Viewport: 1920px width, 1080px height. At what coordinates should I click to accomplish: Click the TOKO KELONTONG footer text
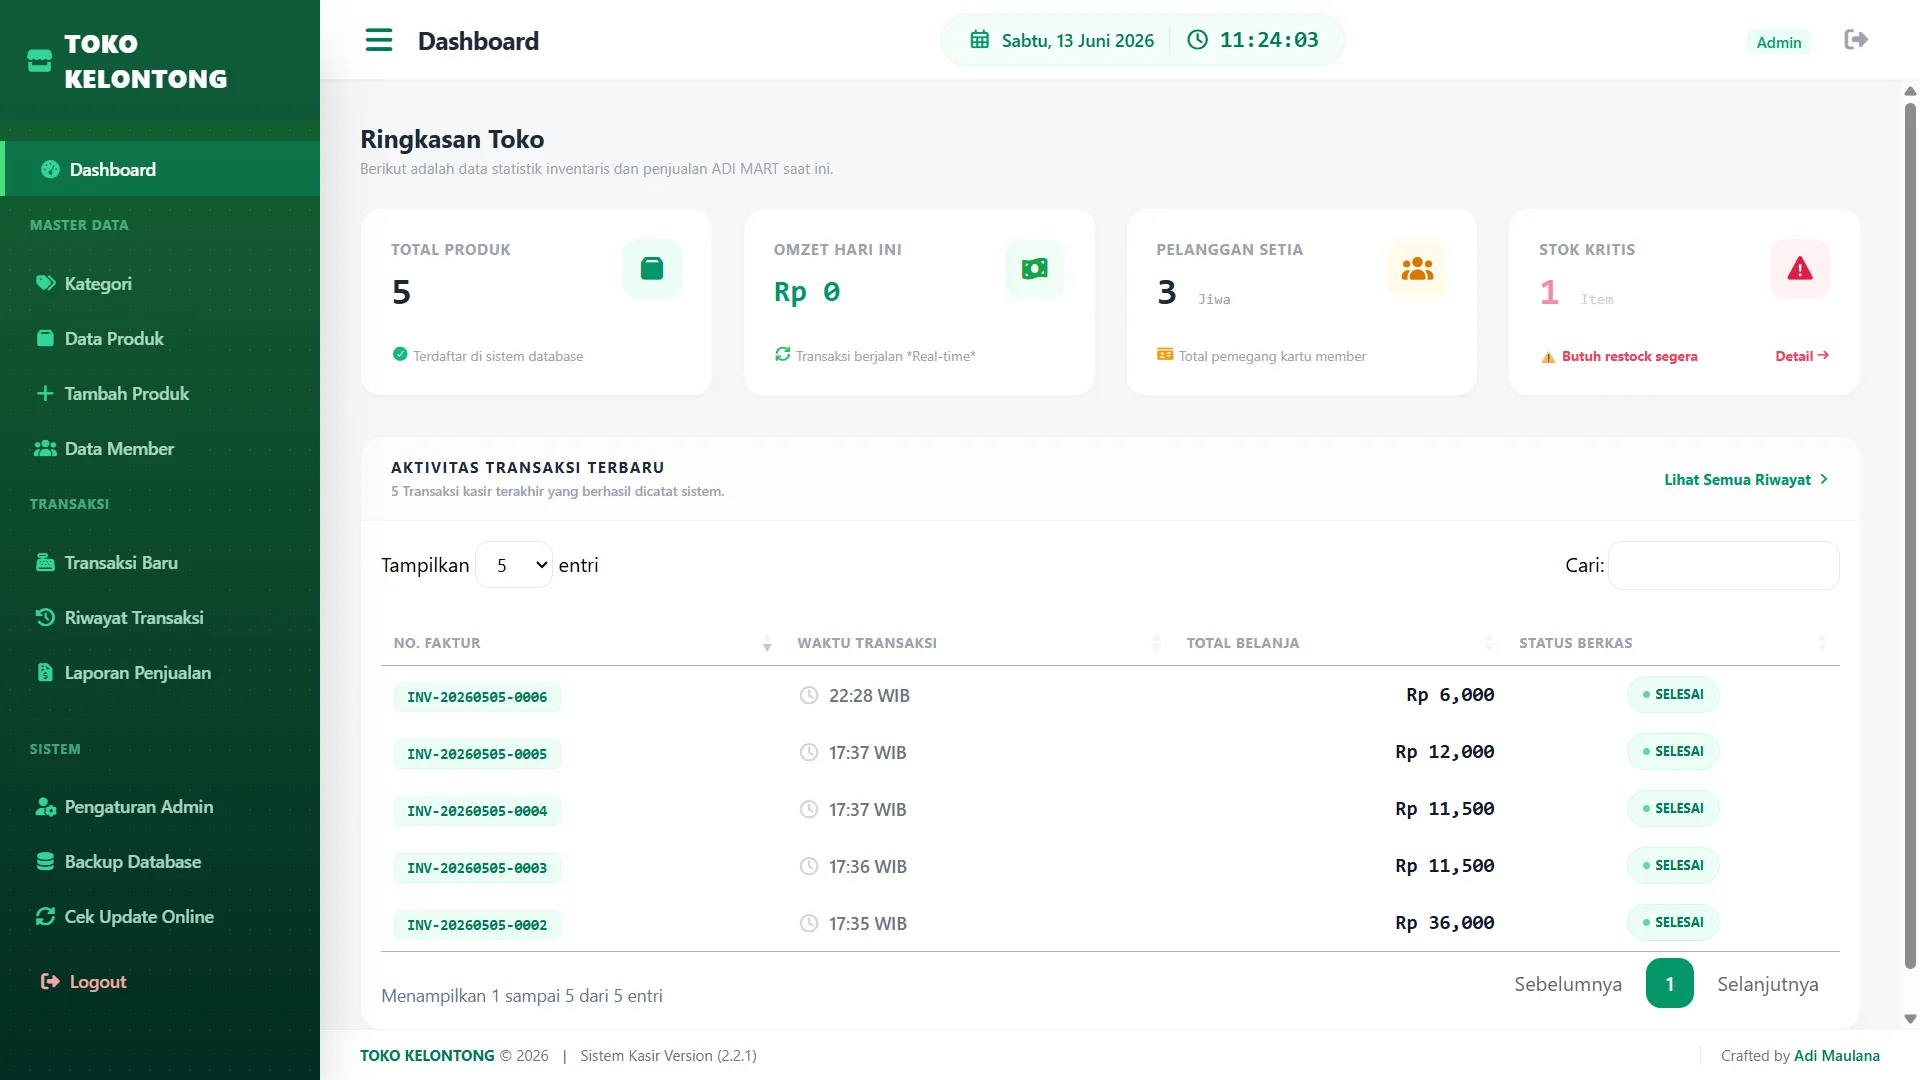(x=427, y=1056)
